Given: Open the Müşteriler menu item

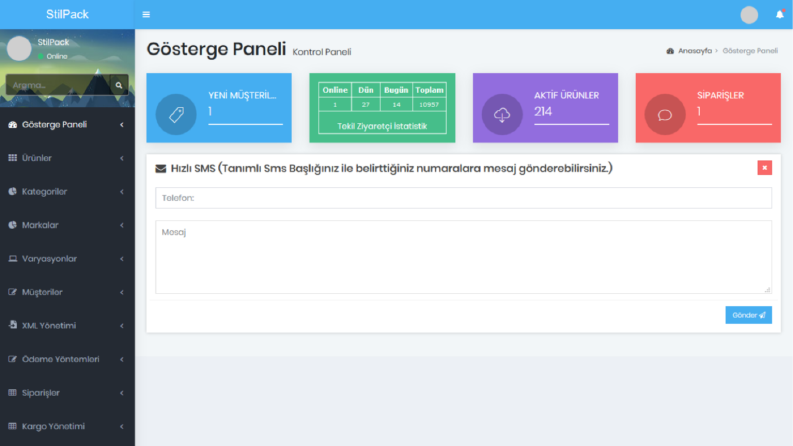Looking at the screenshot, I should pos(67,292).
